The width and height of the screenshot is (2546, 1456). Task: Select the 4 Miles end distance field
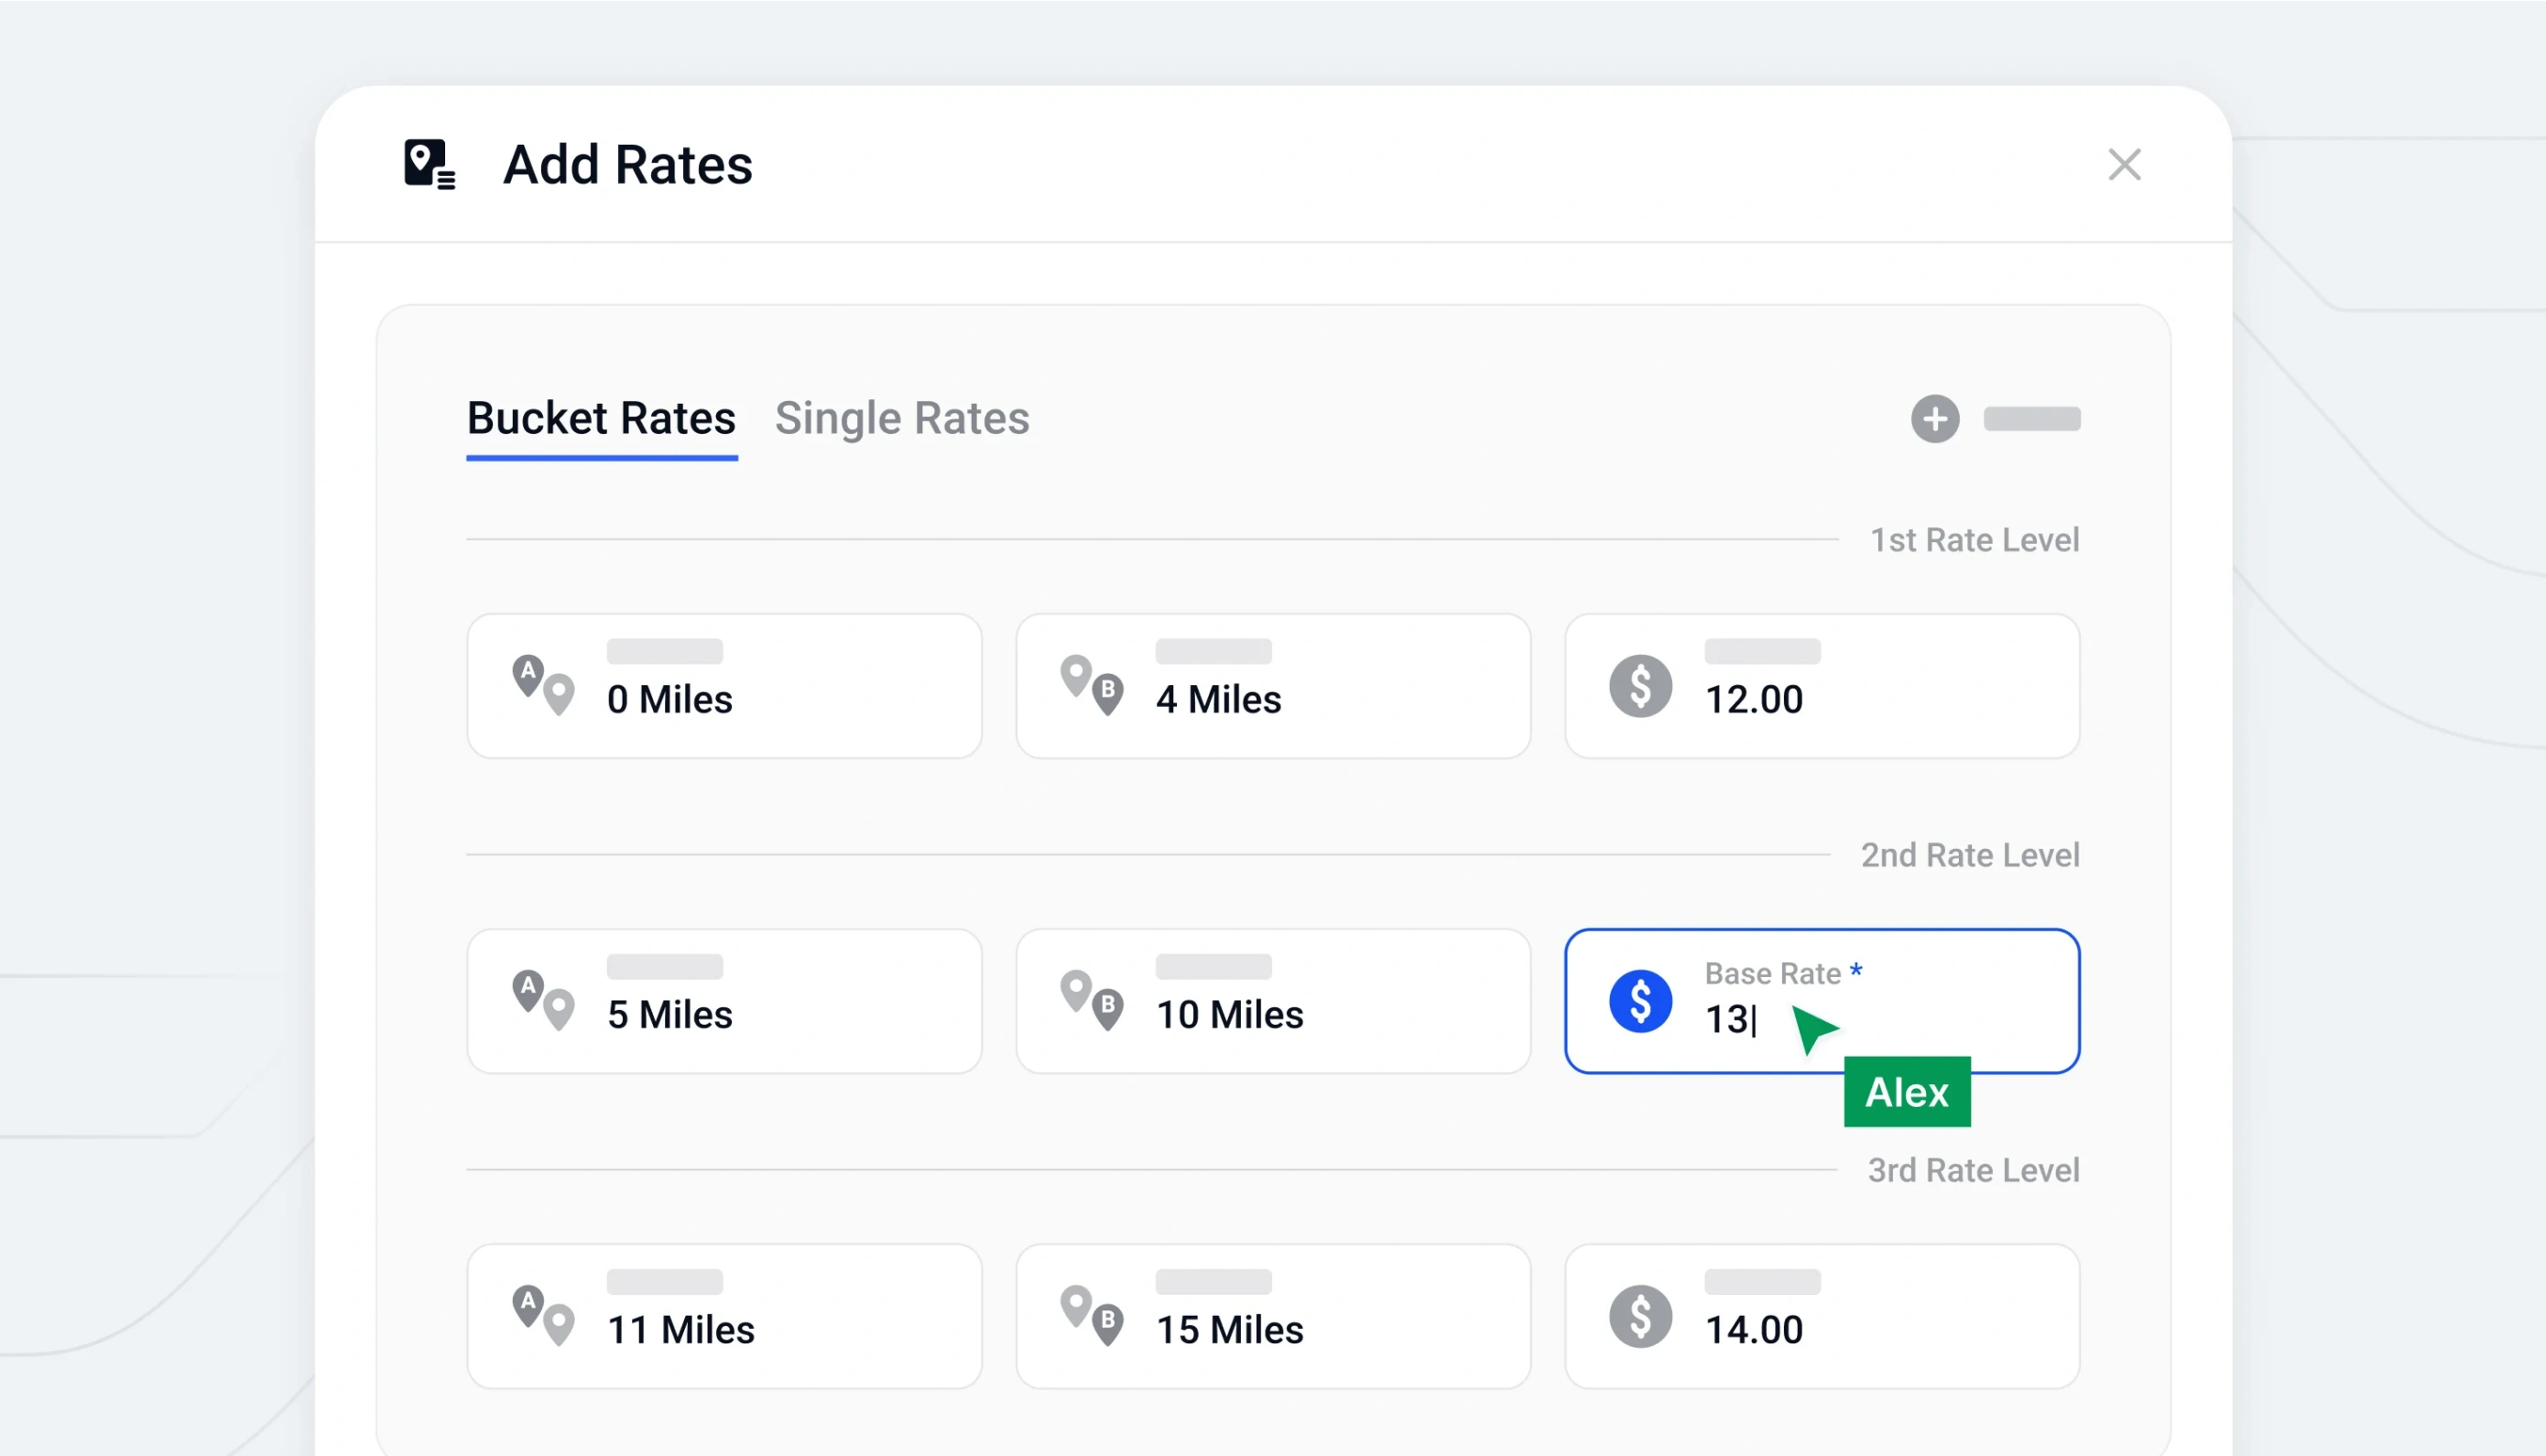1273,686
